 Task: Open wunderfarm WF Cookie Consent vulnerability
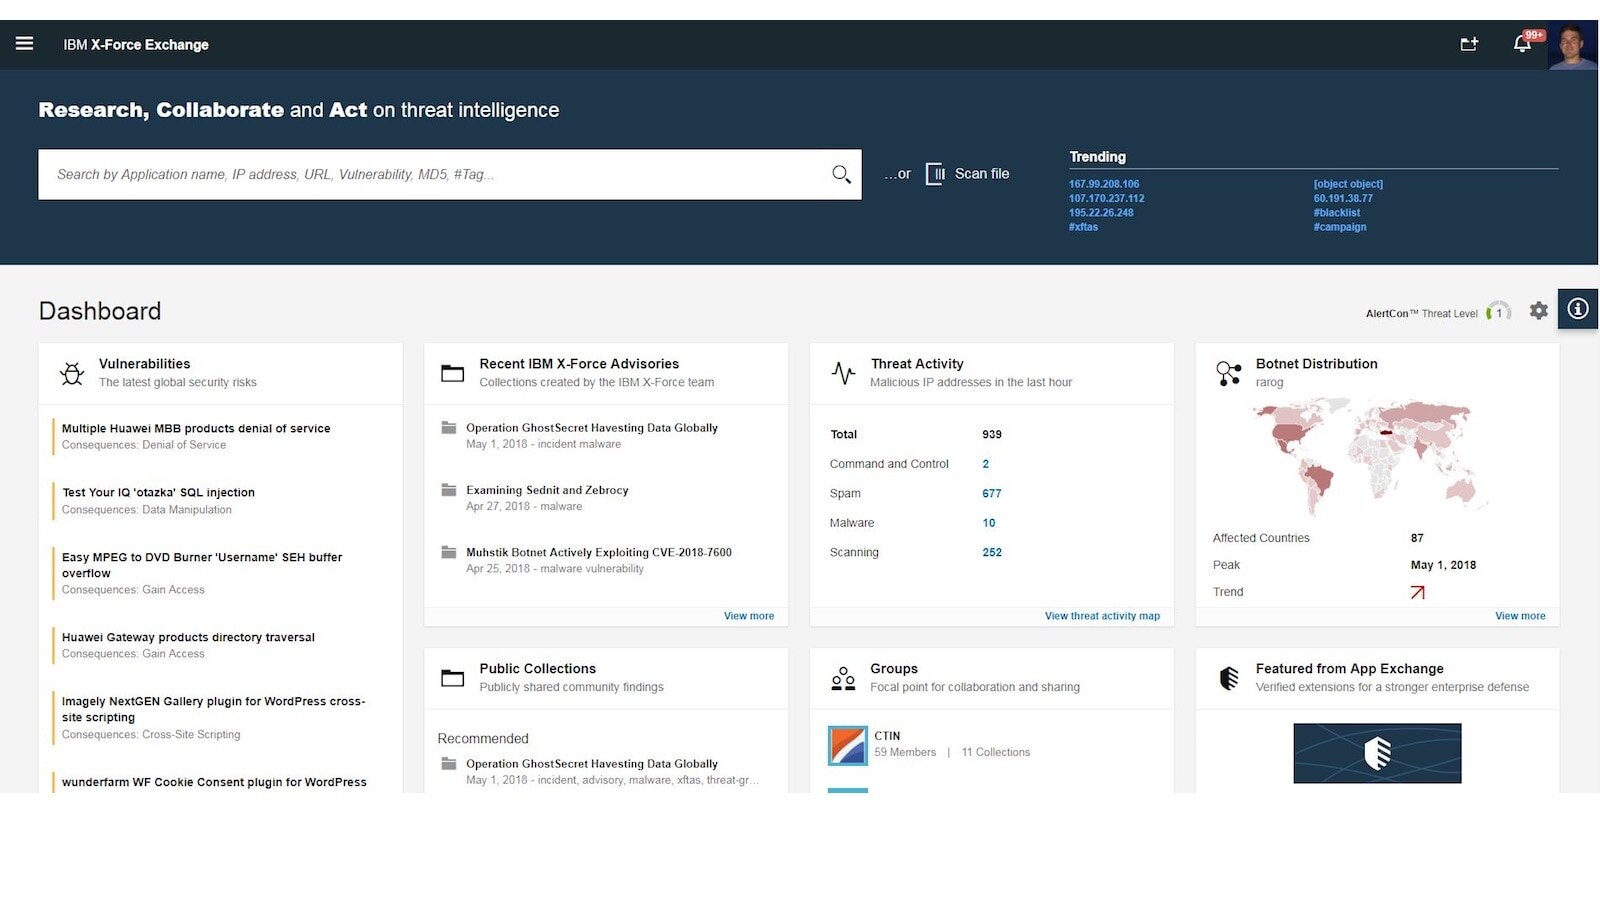point(214,782)
